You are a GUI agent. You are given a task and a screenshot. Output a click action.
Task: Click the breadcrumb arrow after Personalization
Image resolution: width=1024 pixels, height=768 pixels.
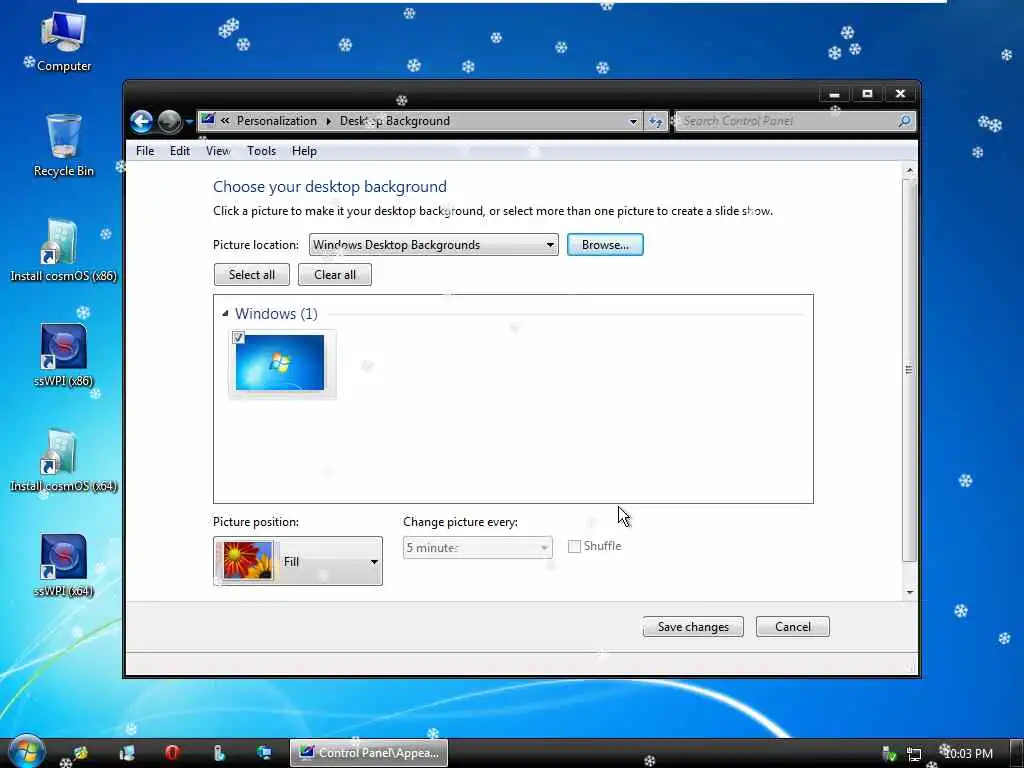[328, 121]
